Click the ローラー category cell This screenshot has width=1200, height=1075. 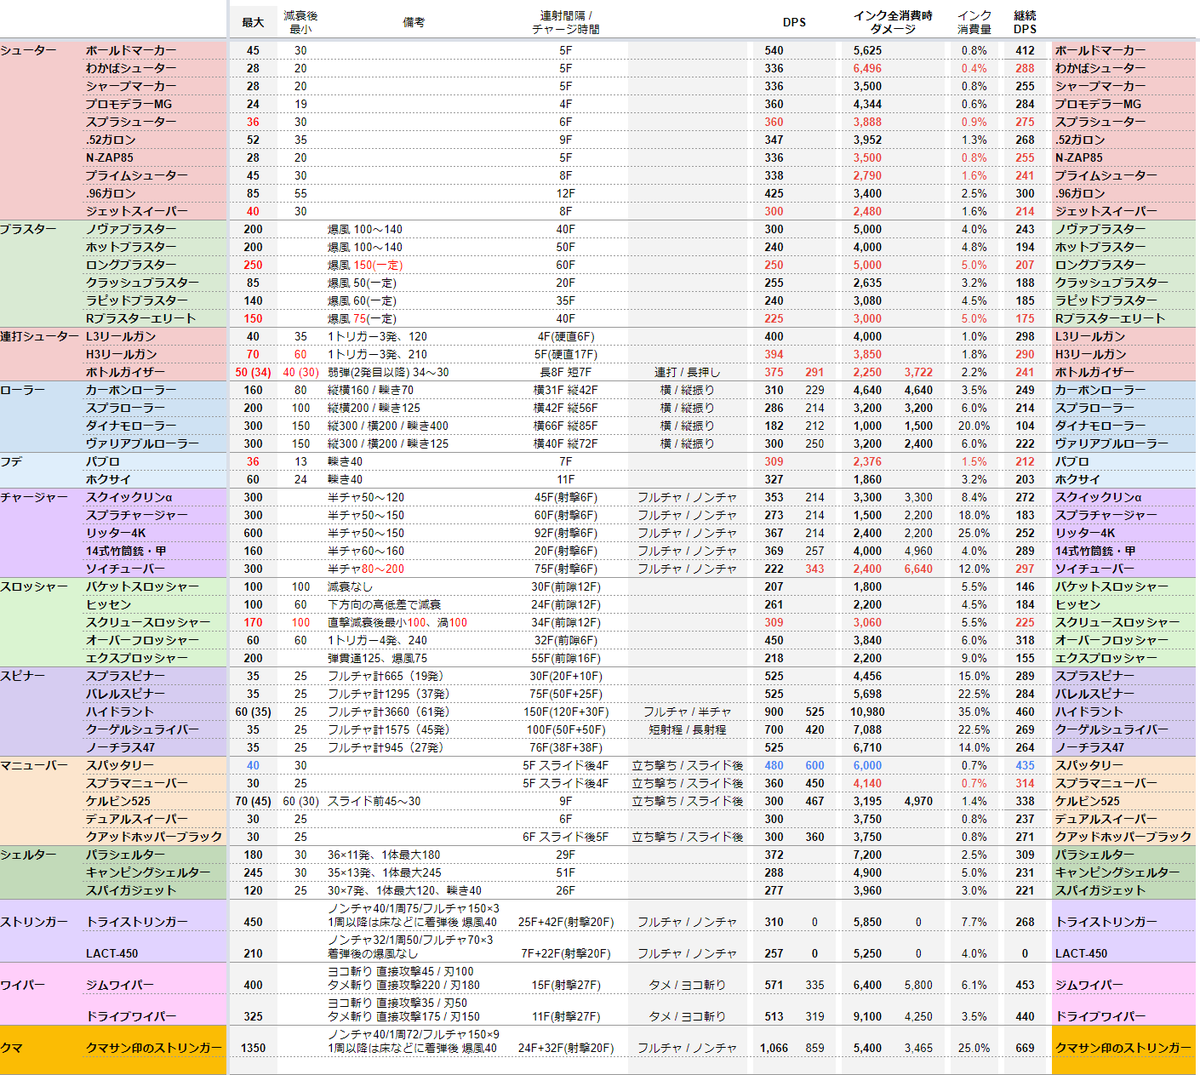(x=23, y=390)
